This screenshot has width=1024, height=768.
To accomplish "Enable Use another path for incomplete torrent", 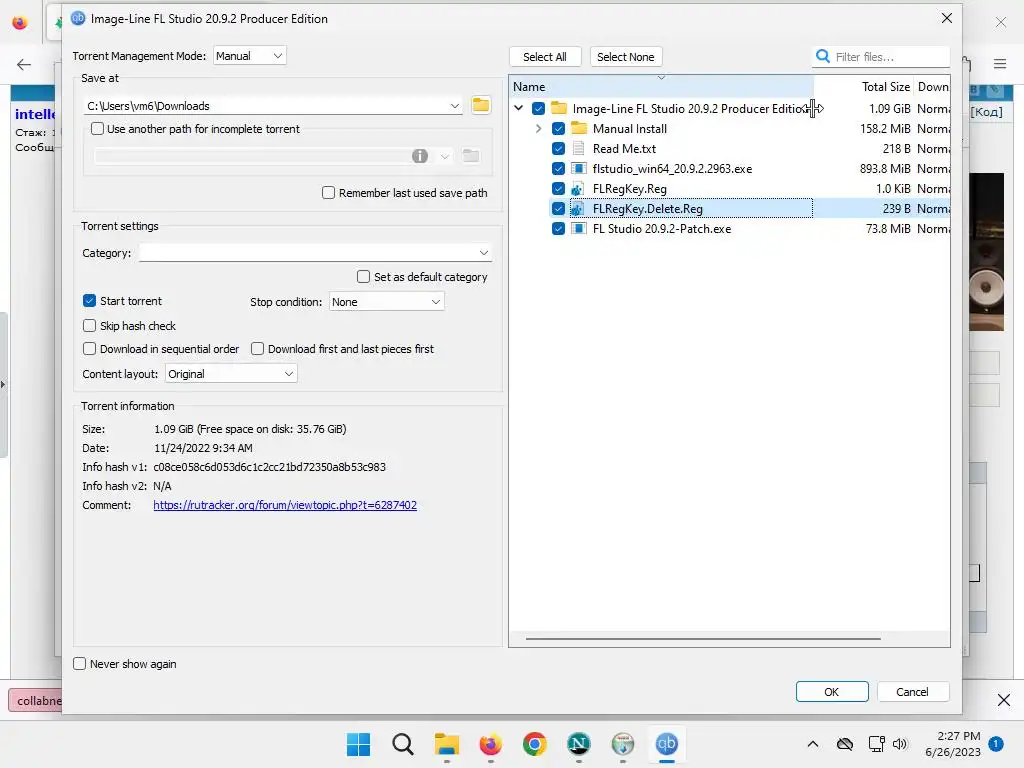I will [x=97, y=129].
